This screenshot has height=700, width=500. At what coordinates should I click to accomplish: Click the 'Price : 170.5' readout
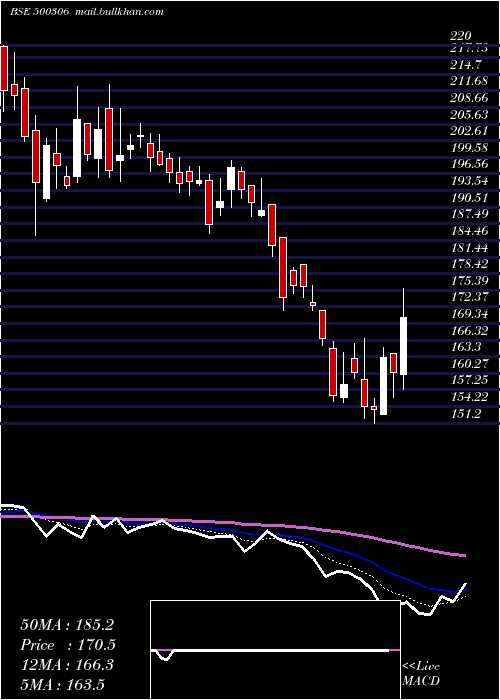pyautogui.click(x=68, y=645)
